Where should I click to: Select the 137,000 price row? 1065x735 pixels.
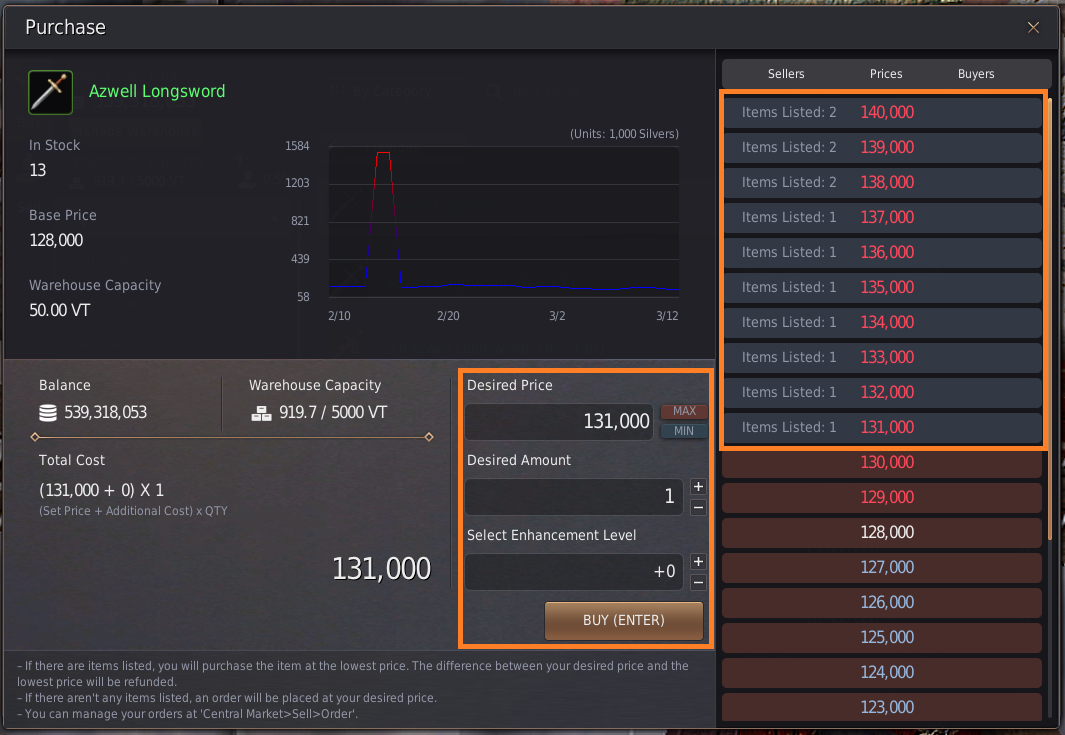882,217
